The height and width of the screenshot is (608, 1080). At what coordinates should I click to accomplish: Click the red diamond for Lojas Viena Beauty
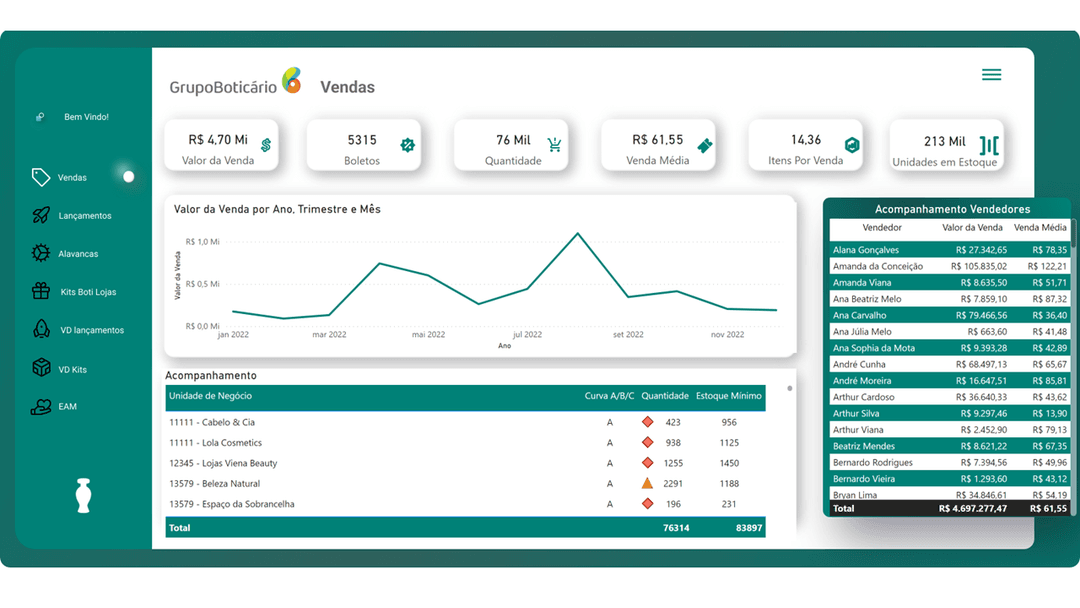click(647, 463)
